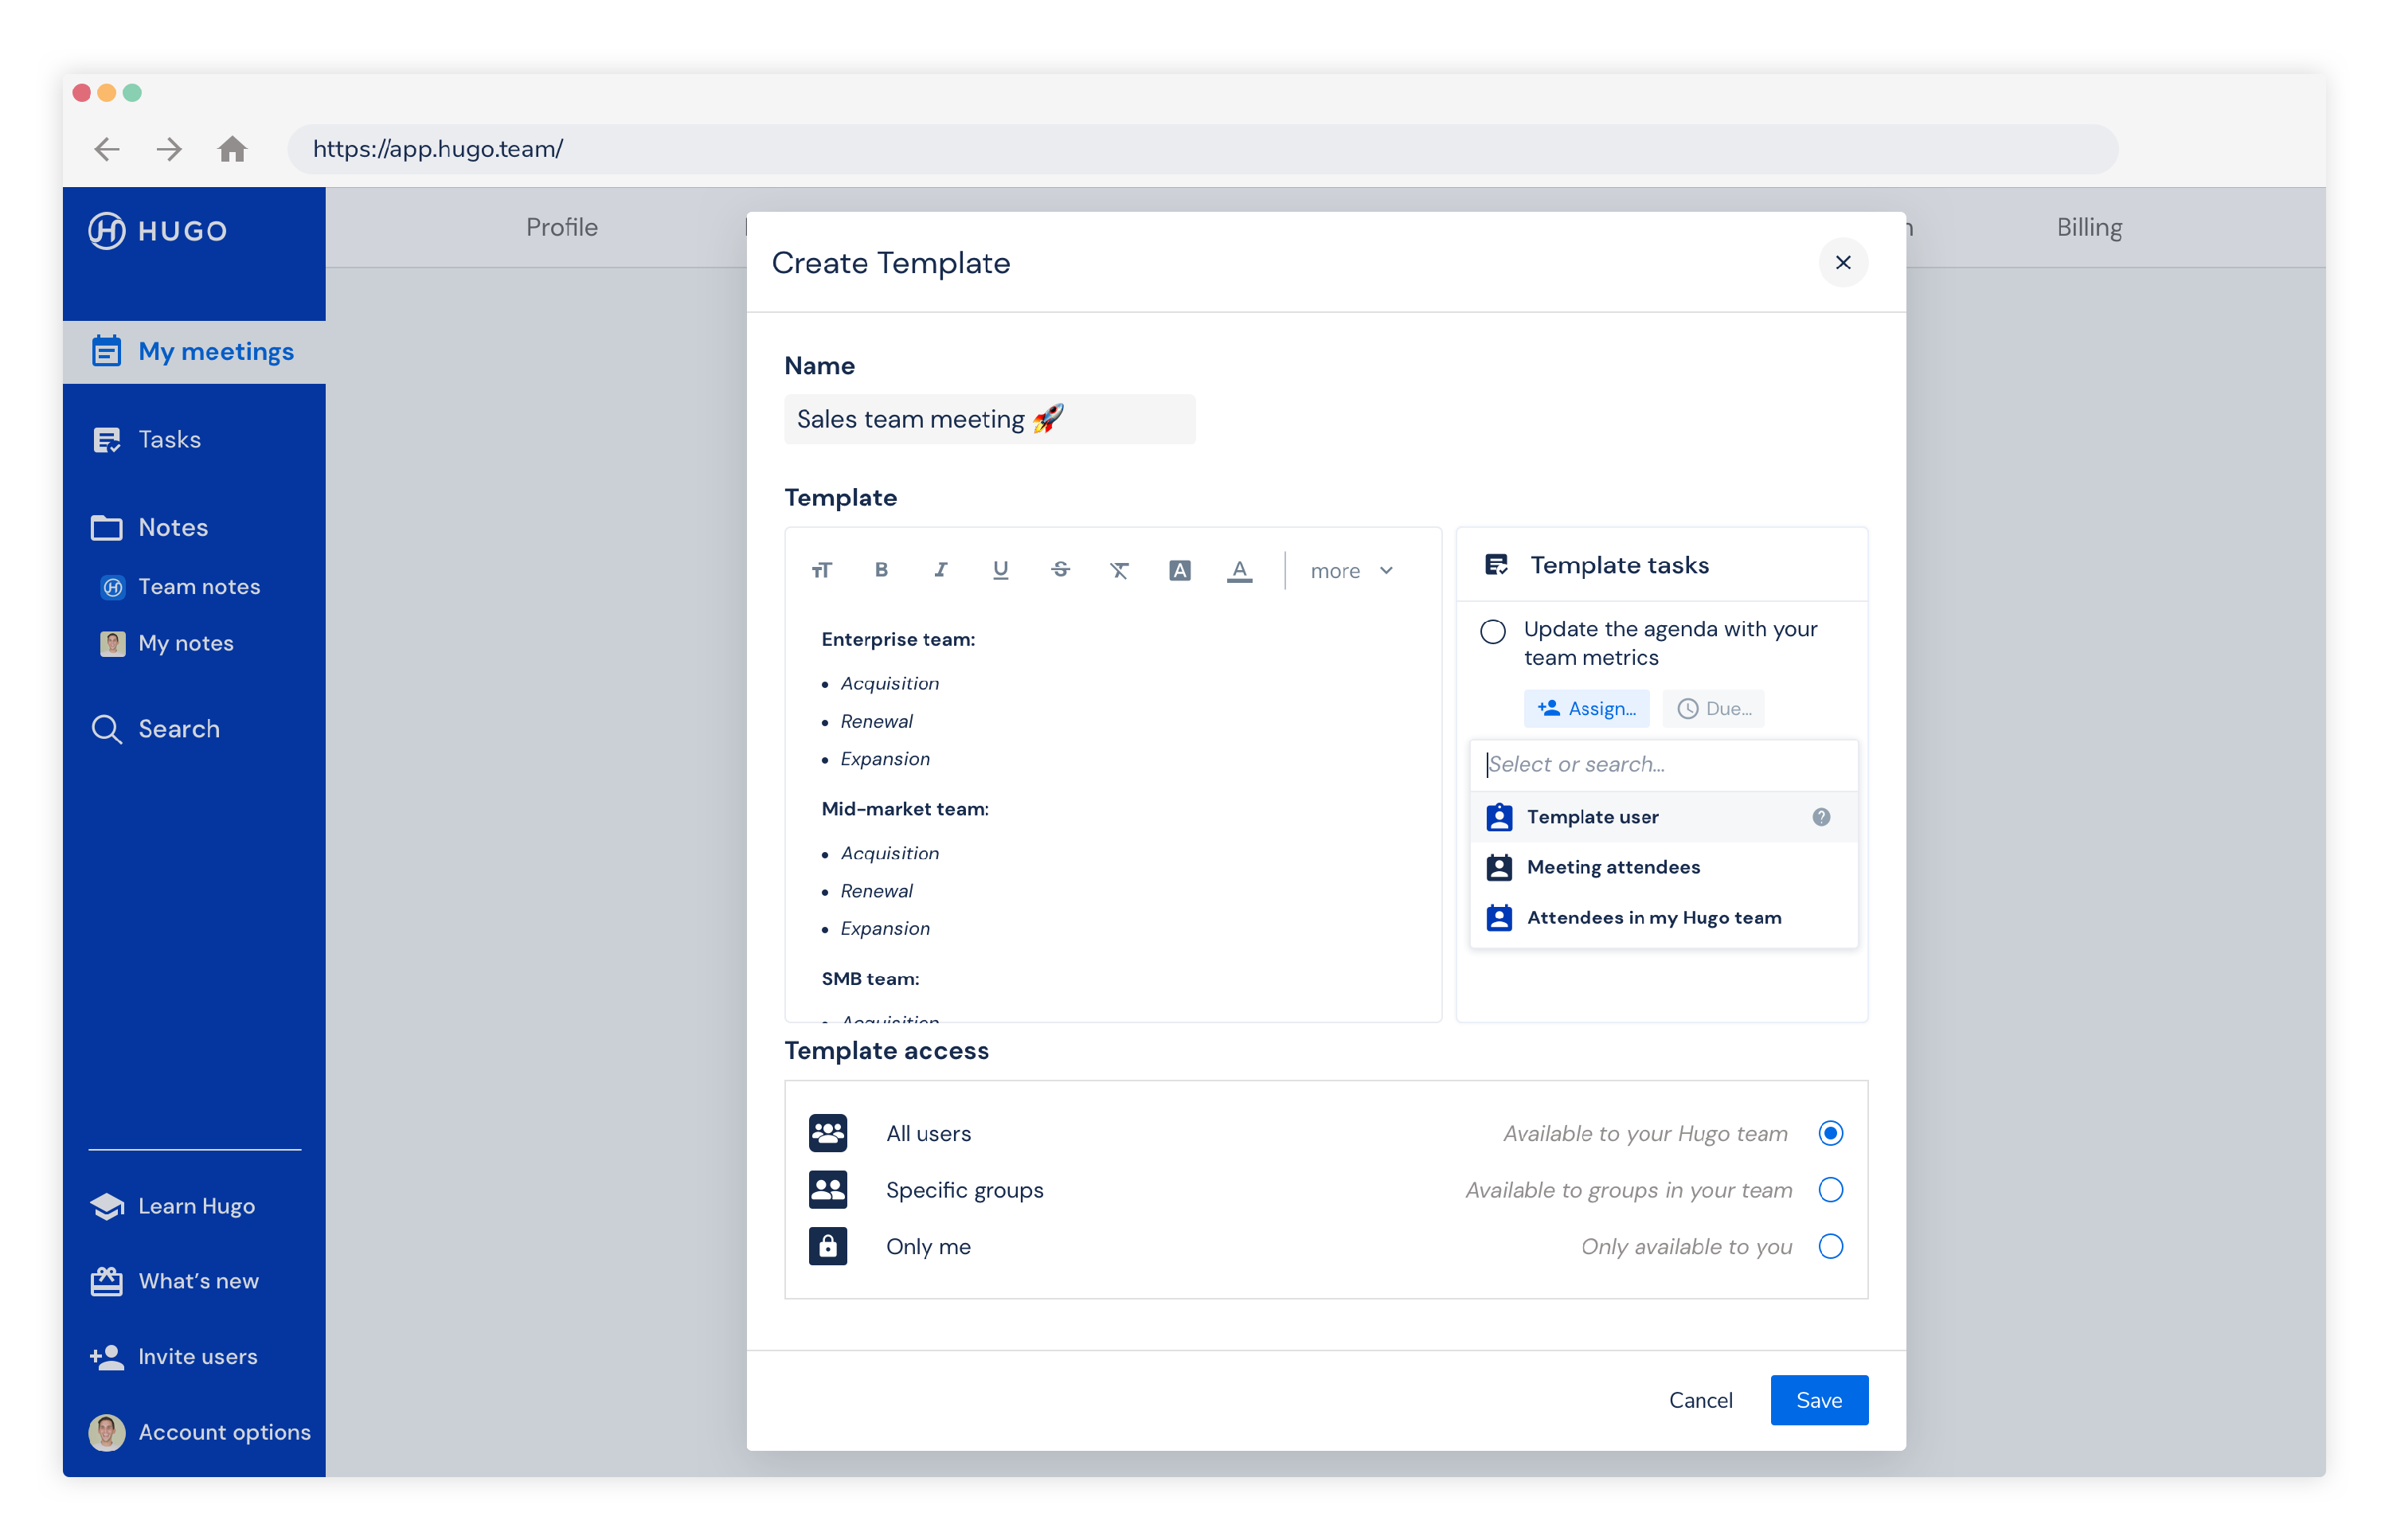Cancel template creation
2389x1540 pixels.
1700,1400
